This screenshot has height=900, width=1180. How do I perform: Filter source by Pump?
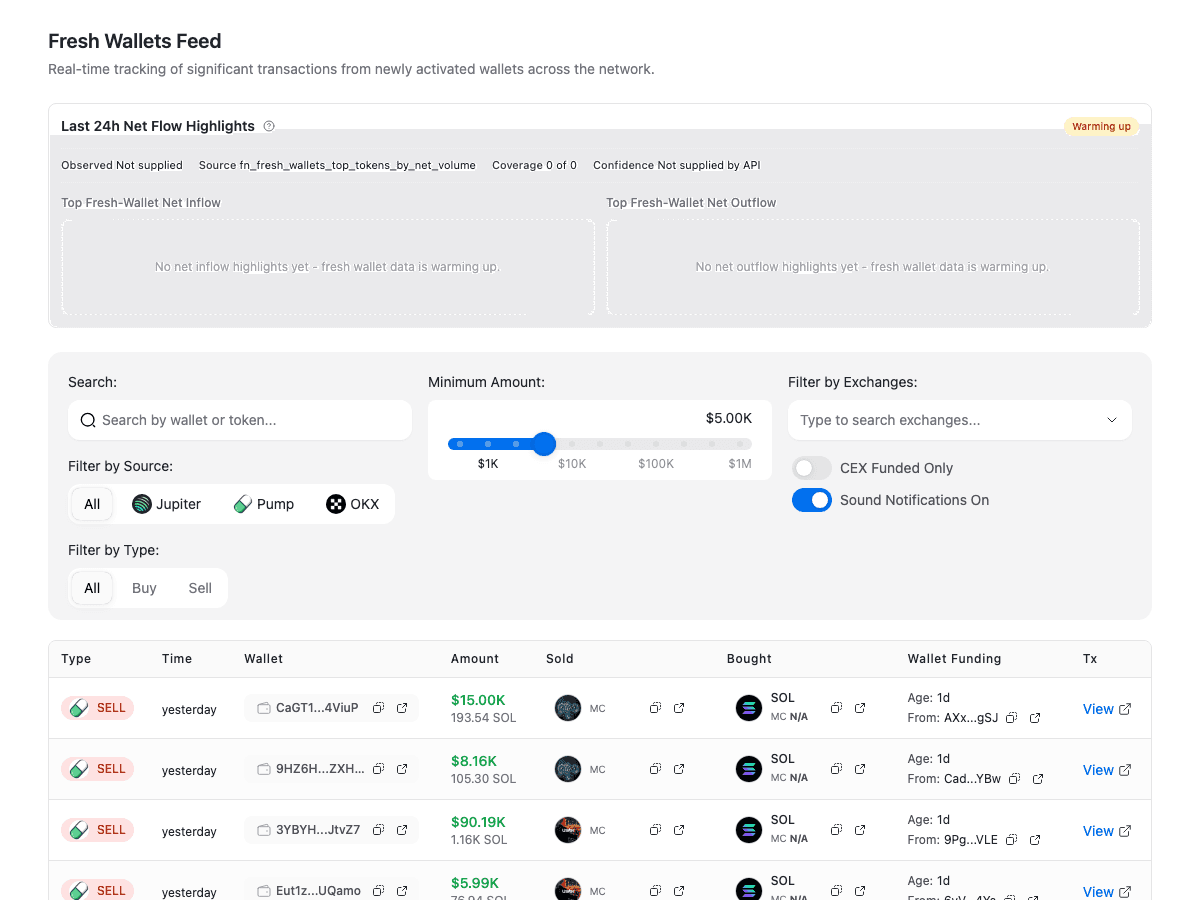click(264, 504)
